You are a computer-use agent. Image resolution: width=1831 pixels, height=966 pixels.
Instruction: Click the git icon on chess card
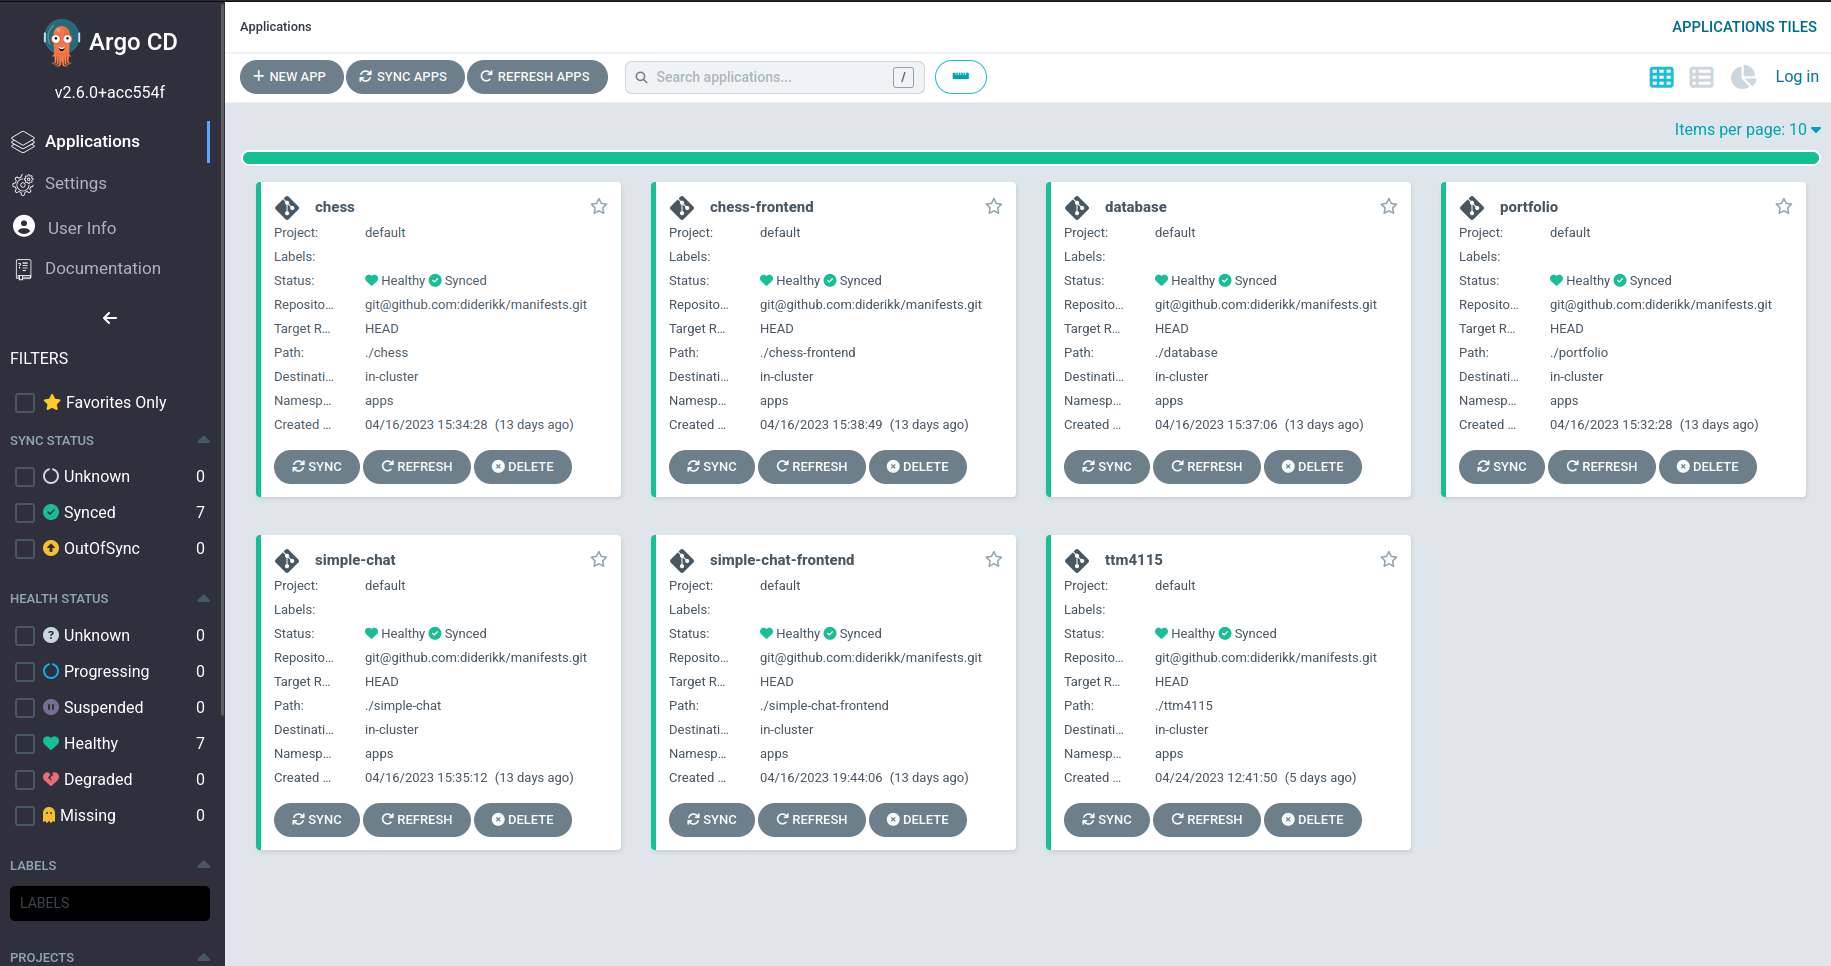[287, 207]
